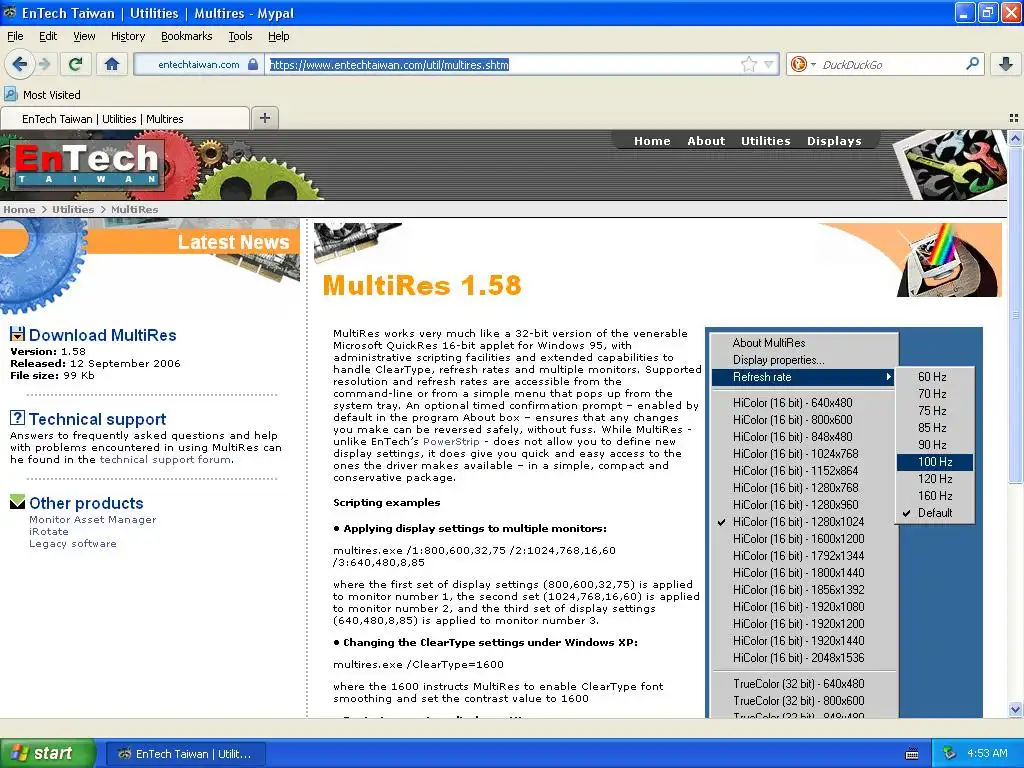Go to the browser Home icon
The image size is (1024, 768).
(112, 64)
